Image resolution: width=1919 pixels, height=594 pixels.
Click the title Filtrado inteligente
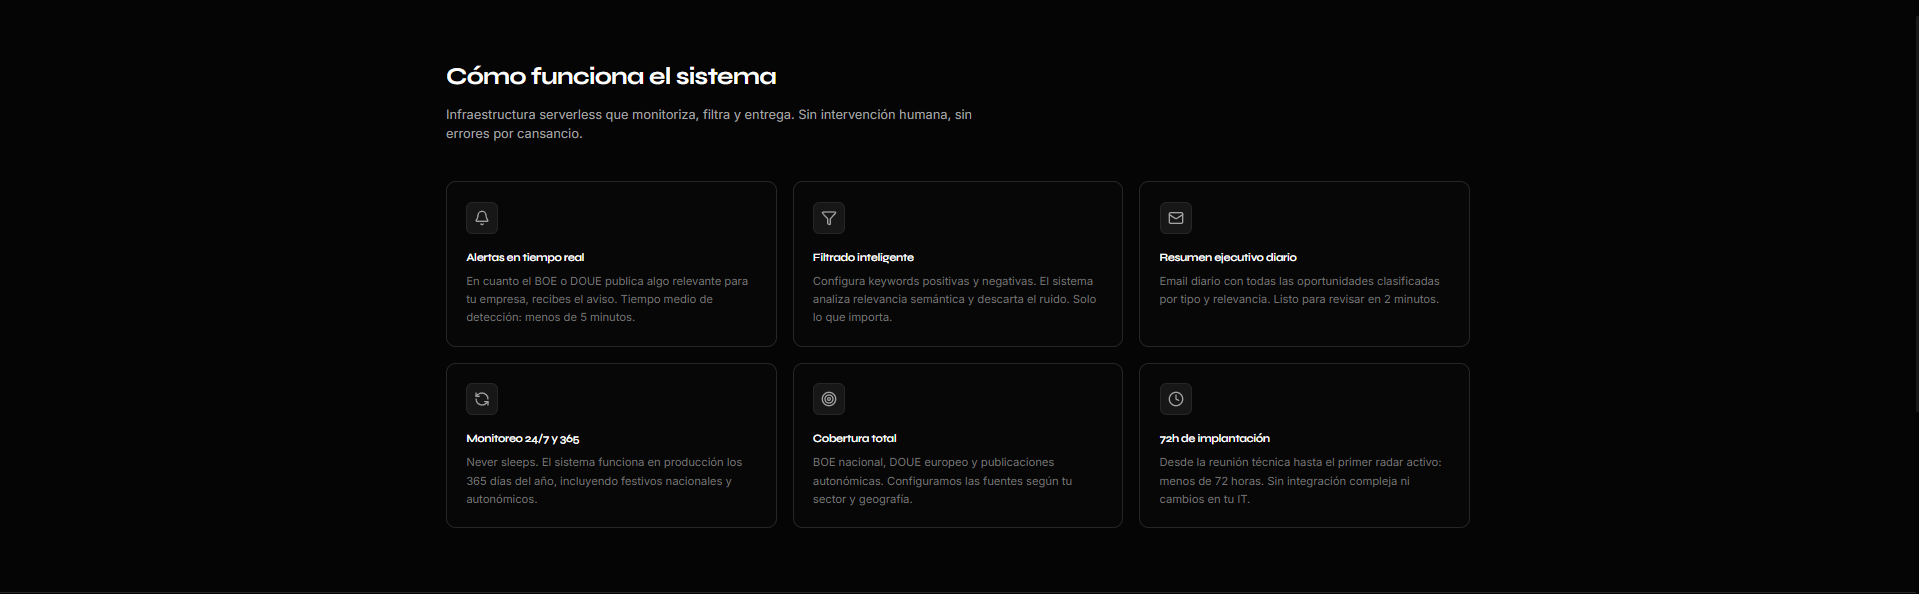point(863,257)
